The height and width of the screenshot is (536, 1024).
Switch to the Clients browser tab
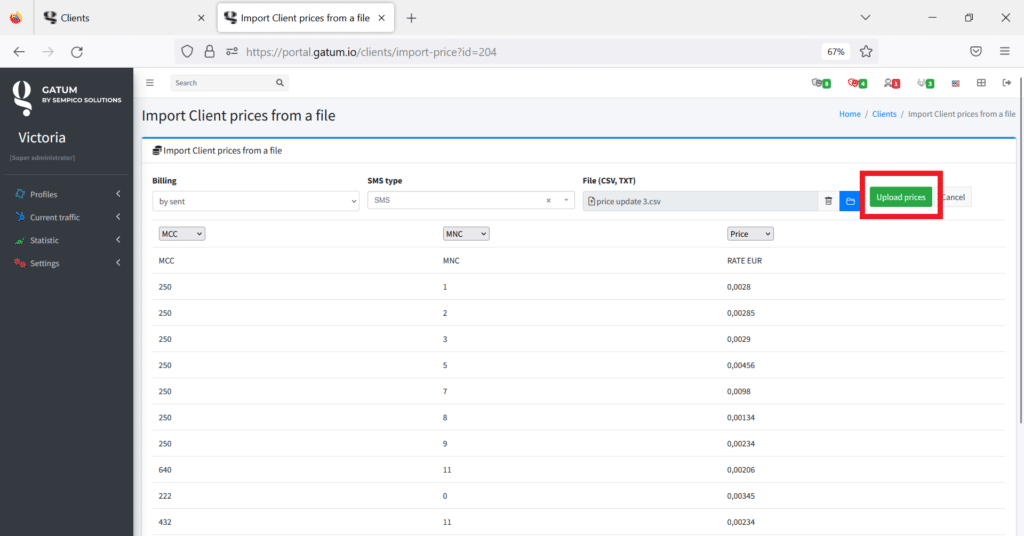coord(124,18)
